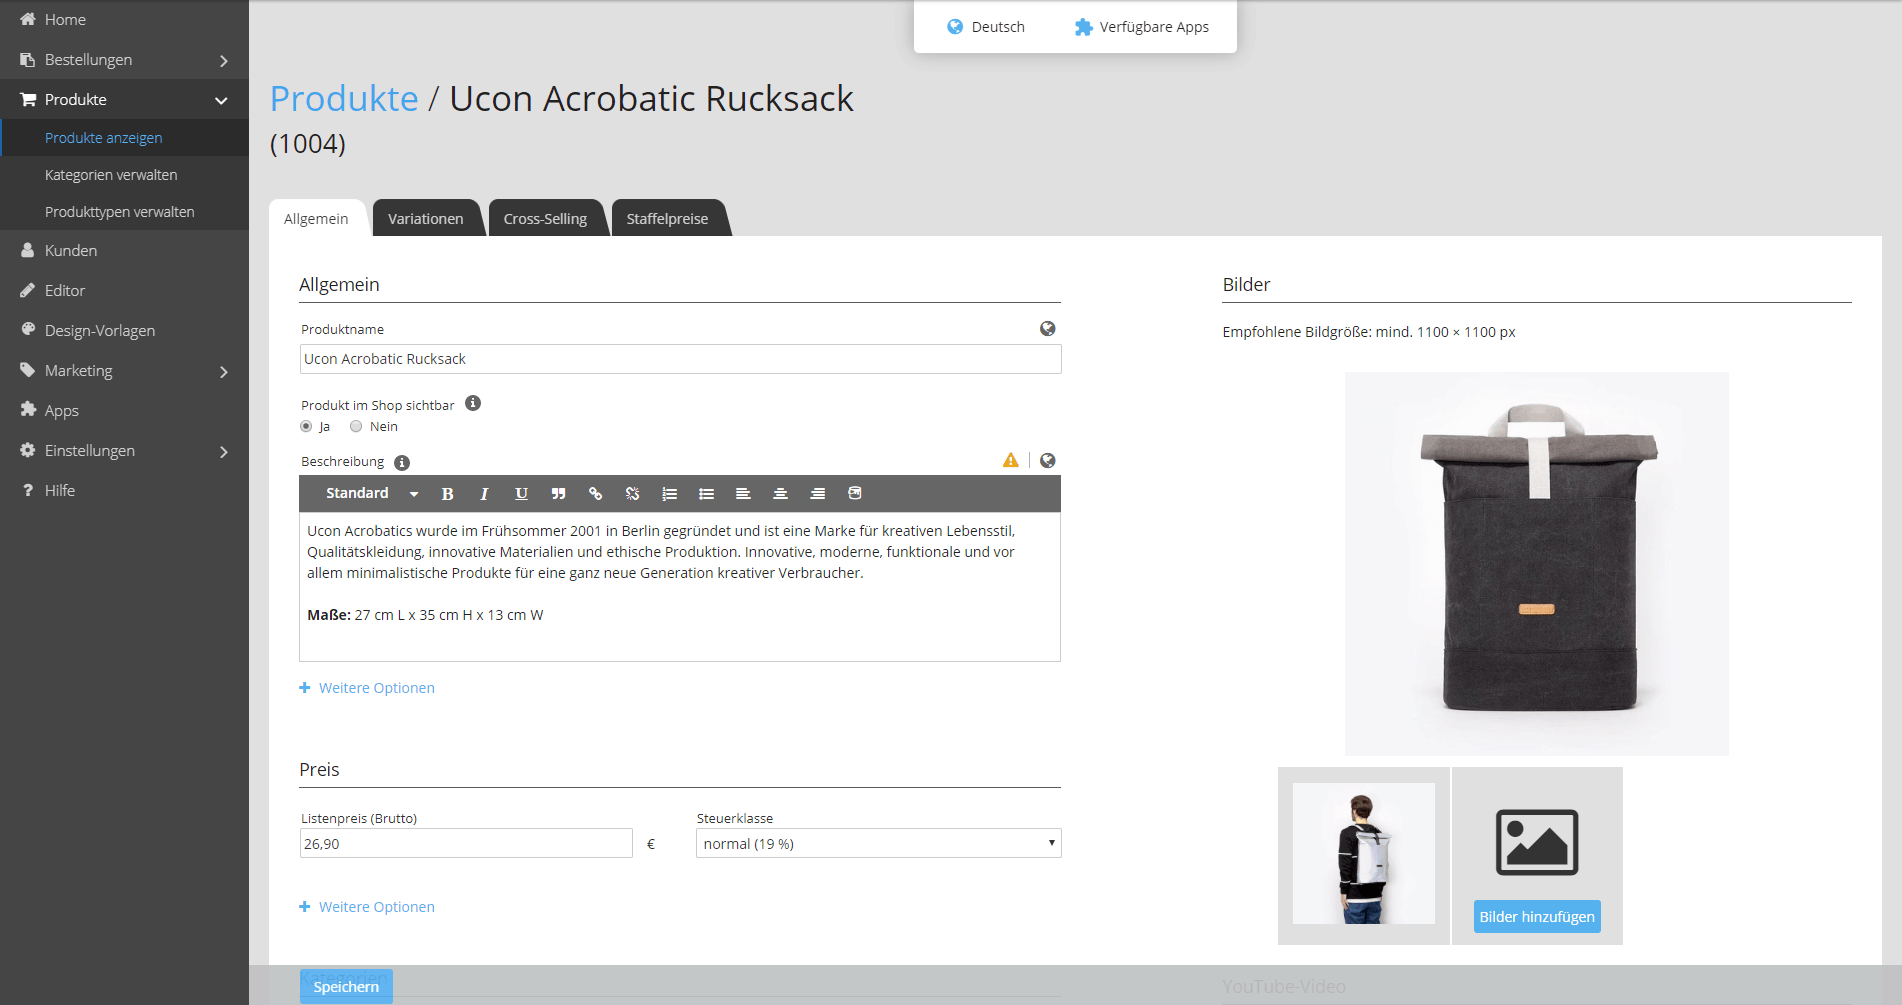Insert a hyperlink in the description
Viewport: 1902px width, 1005px height.
(x=595, y=494)
